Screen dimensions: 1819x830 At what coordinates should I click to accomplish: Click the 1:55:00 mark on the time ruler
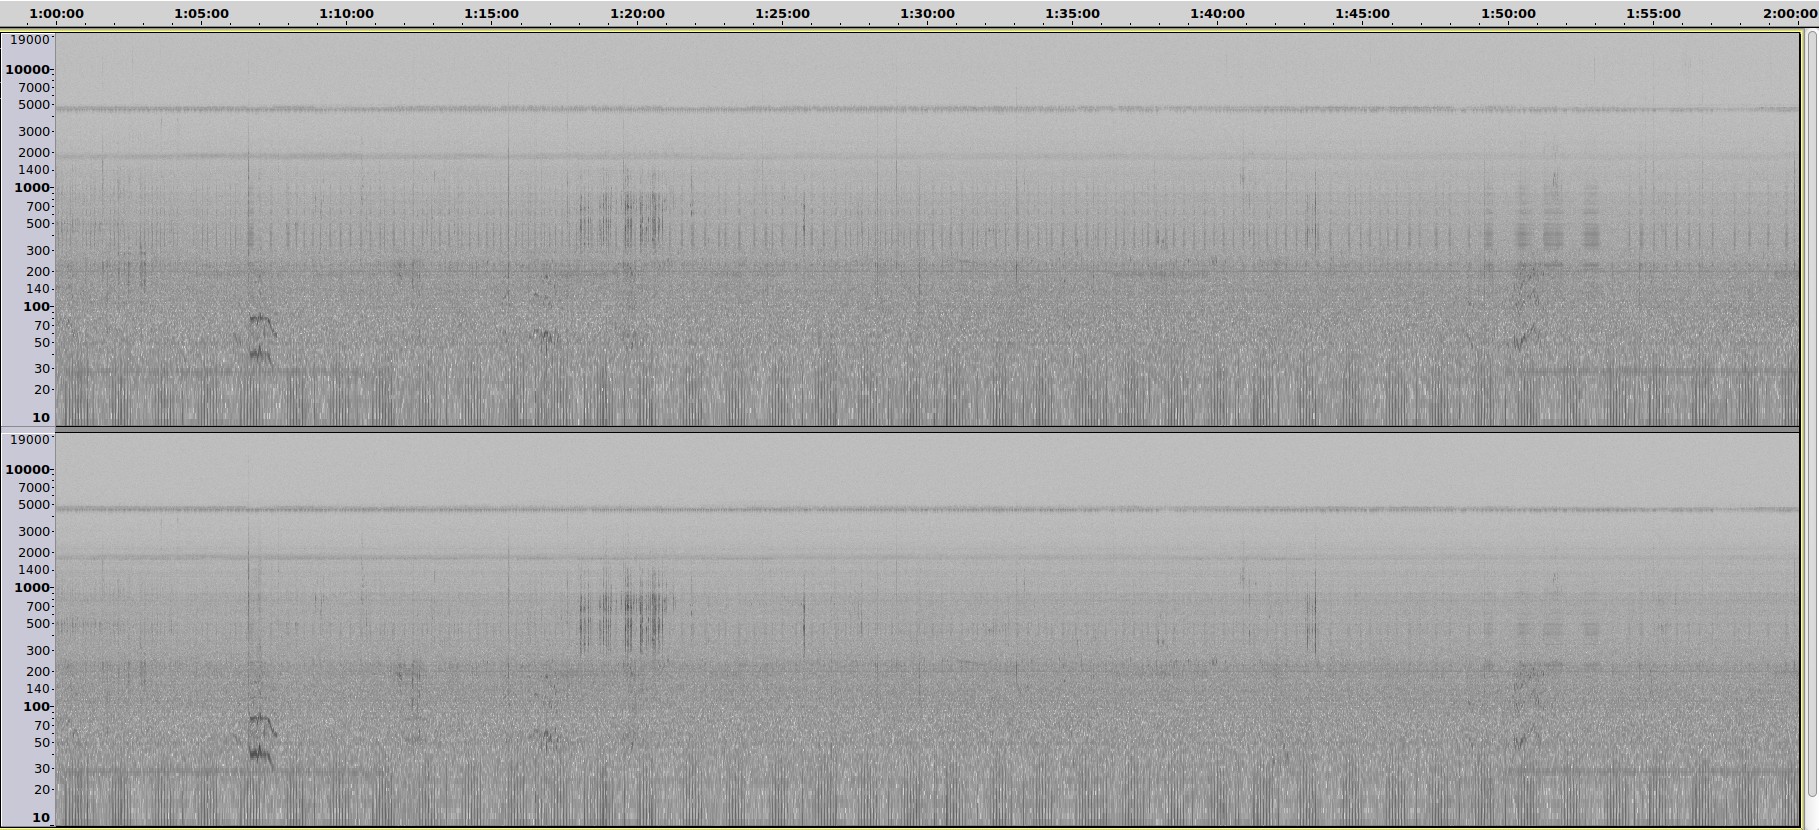pos(1653,14)
